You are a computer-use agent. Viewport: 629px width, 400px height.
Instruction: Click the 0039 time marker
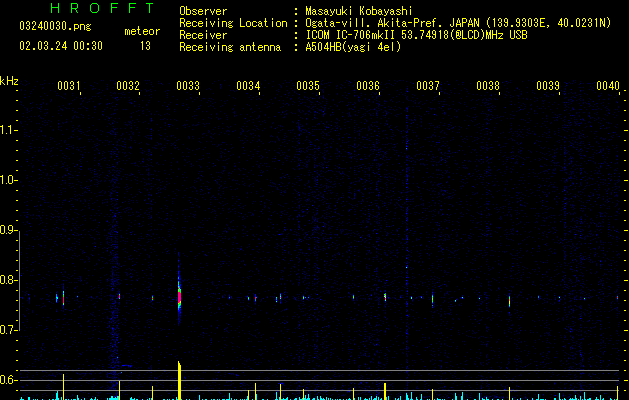[548, 86]
